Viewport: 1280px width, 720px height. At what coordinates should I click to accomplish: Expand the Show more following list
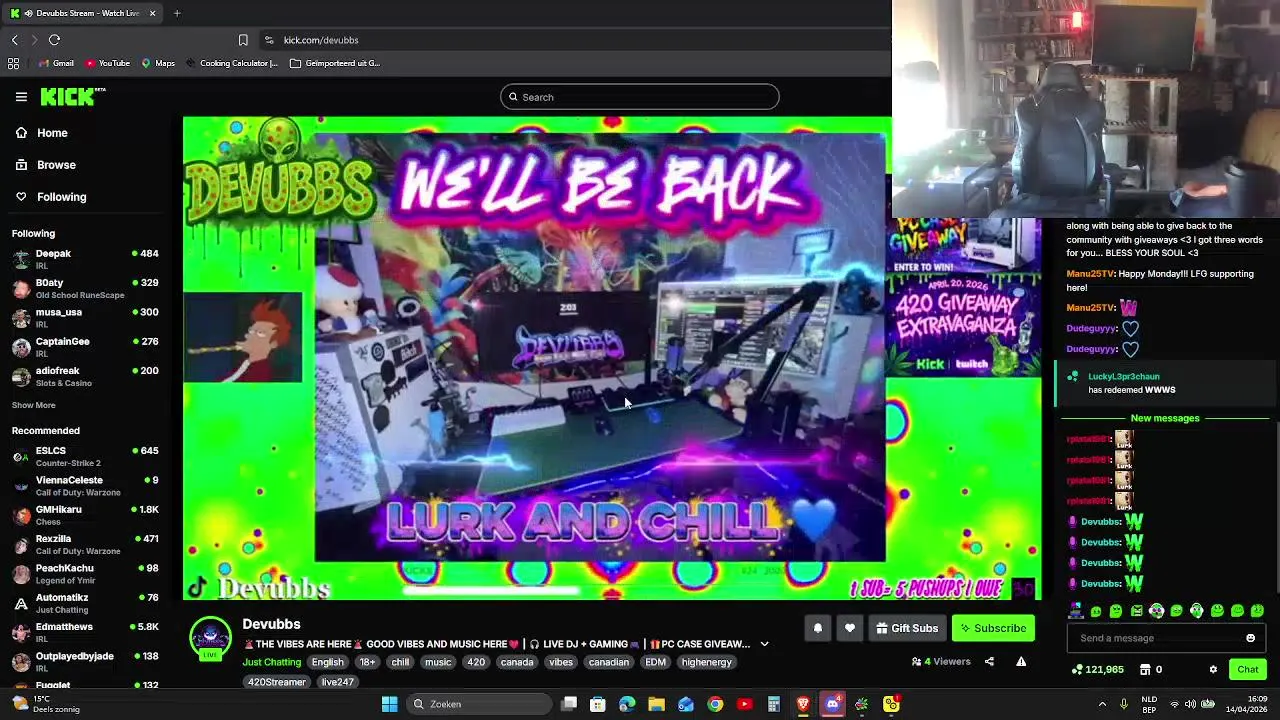click(34, 405)
